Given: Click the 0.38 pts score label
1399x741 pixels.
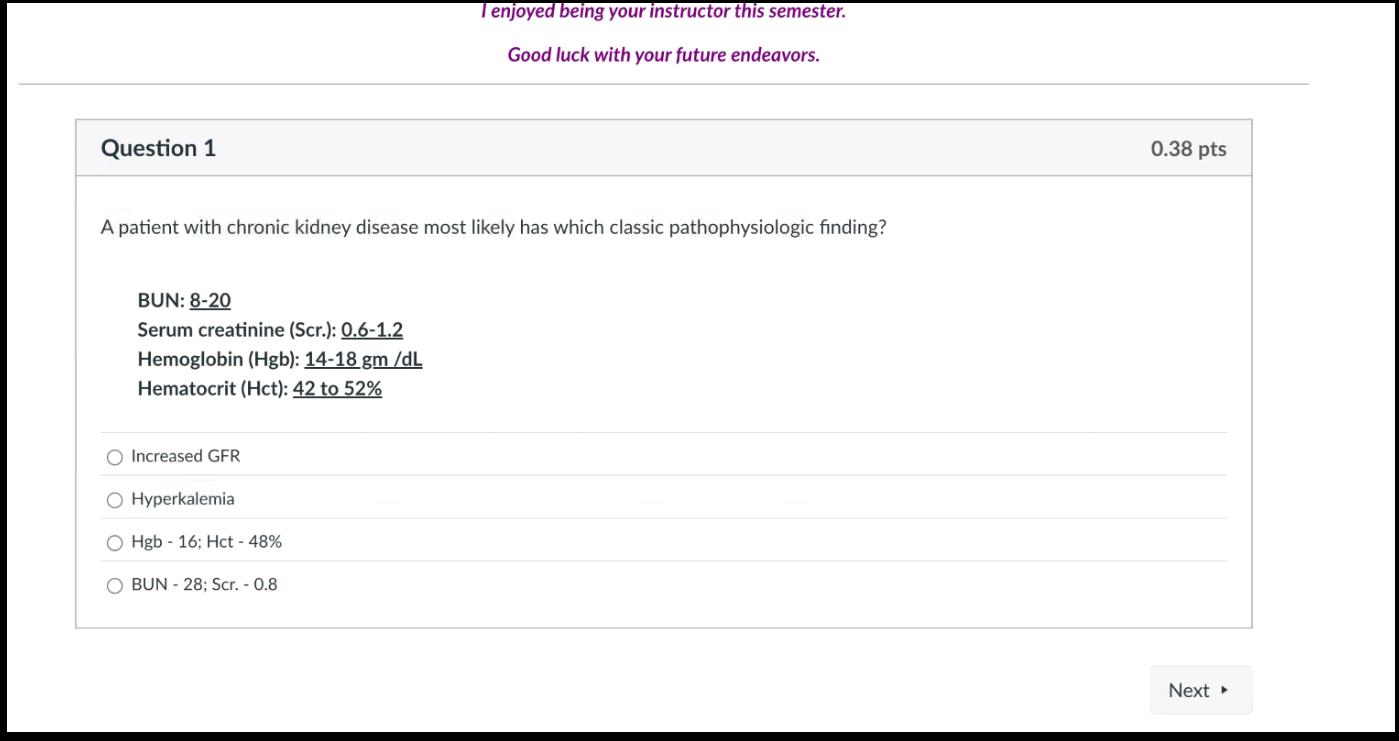Looking at the screenshot, I should [x=1188, y=149].
